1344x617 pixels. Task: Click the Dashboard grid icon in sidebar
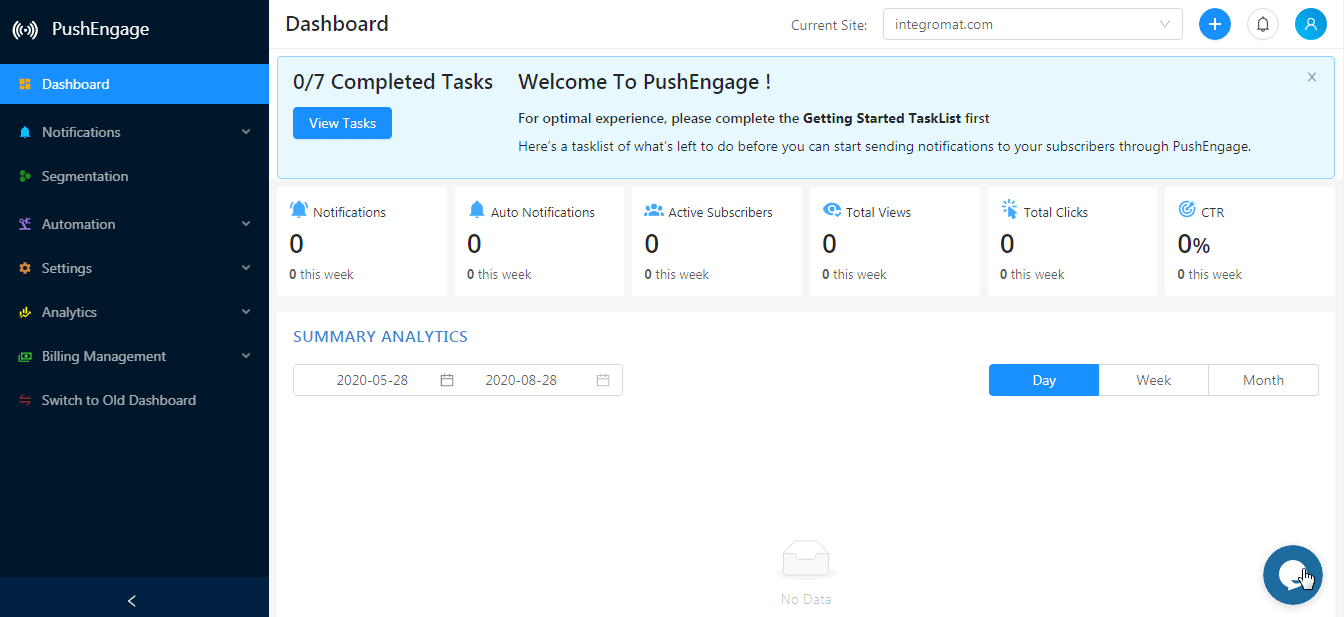pyautogui.click(x=25, y=85)
